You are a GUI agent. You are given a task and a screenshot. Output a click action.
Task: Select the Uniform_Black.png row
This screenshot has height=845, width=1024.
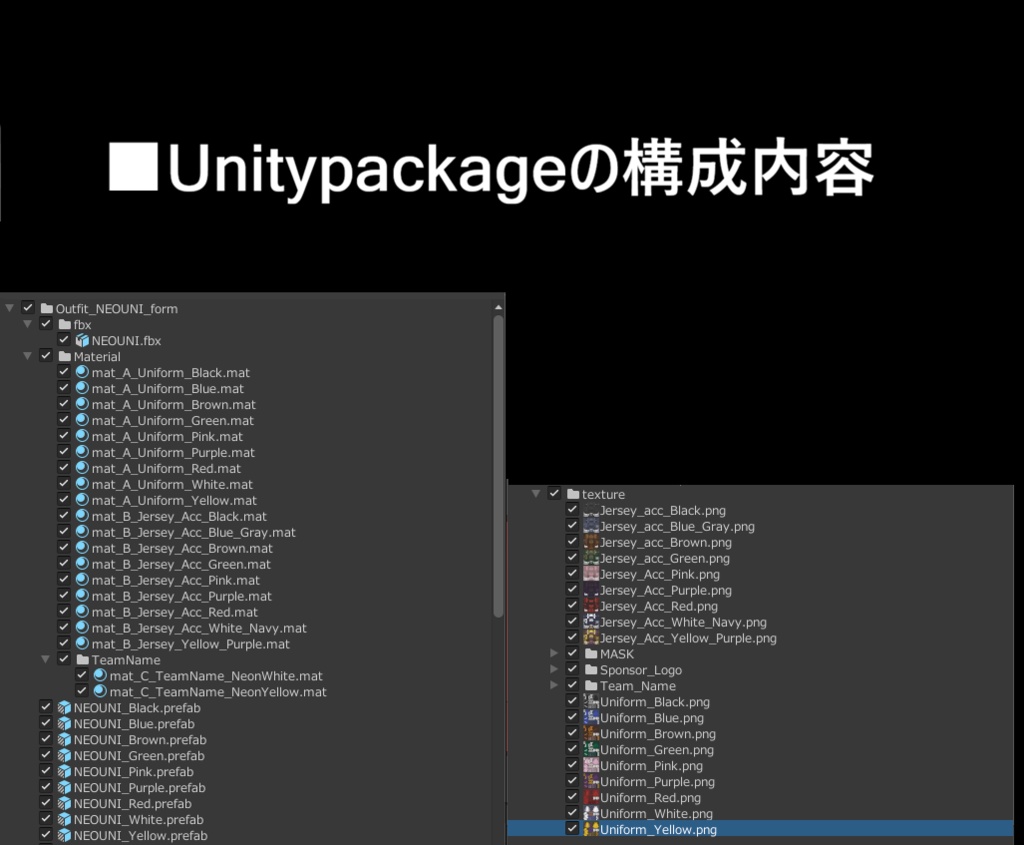click(761, 702)
